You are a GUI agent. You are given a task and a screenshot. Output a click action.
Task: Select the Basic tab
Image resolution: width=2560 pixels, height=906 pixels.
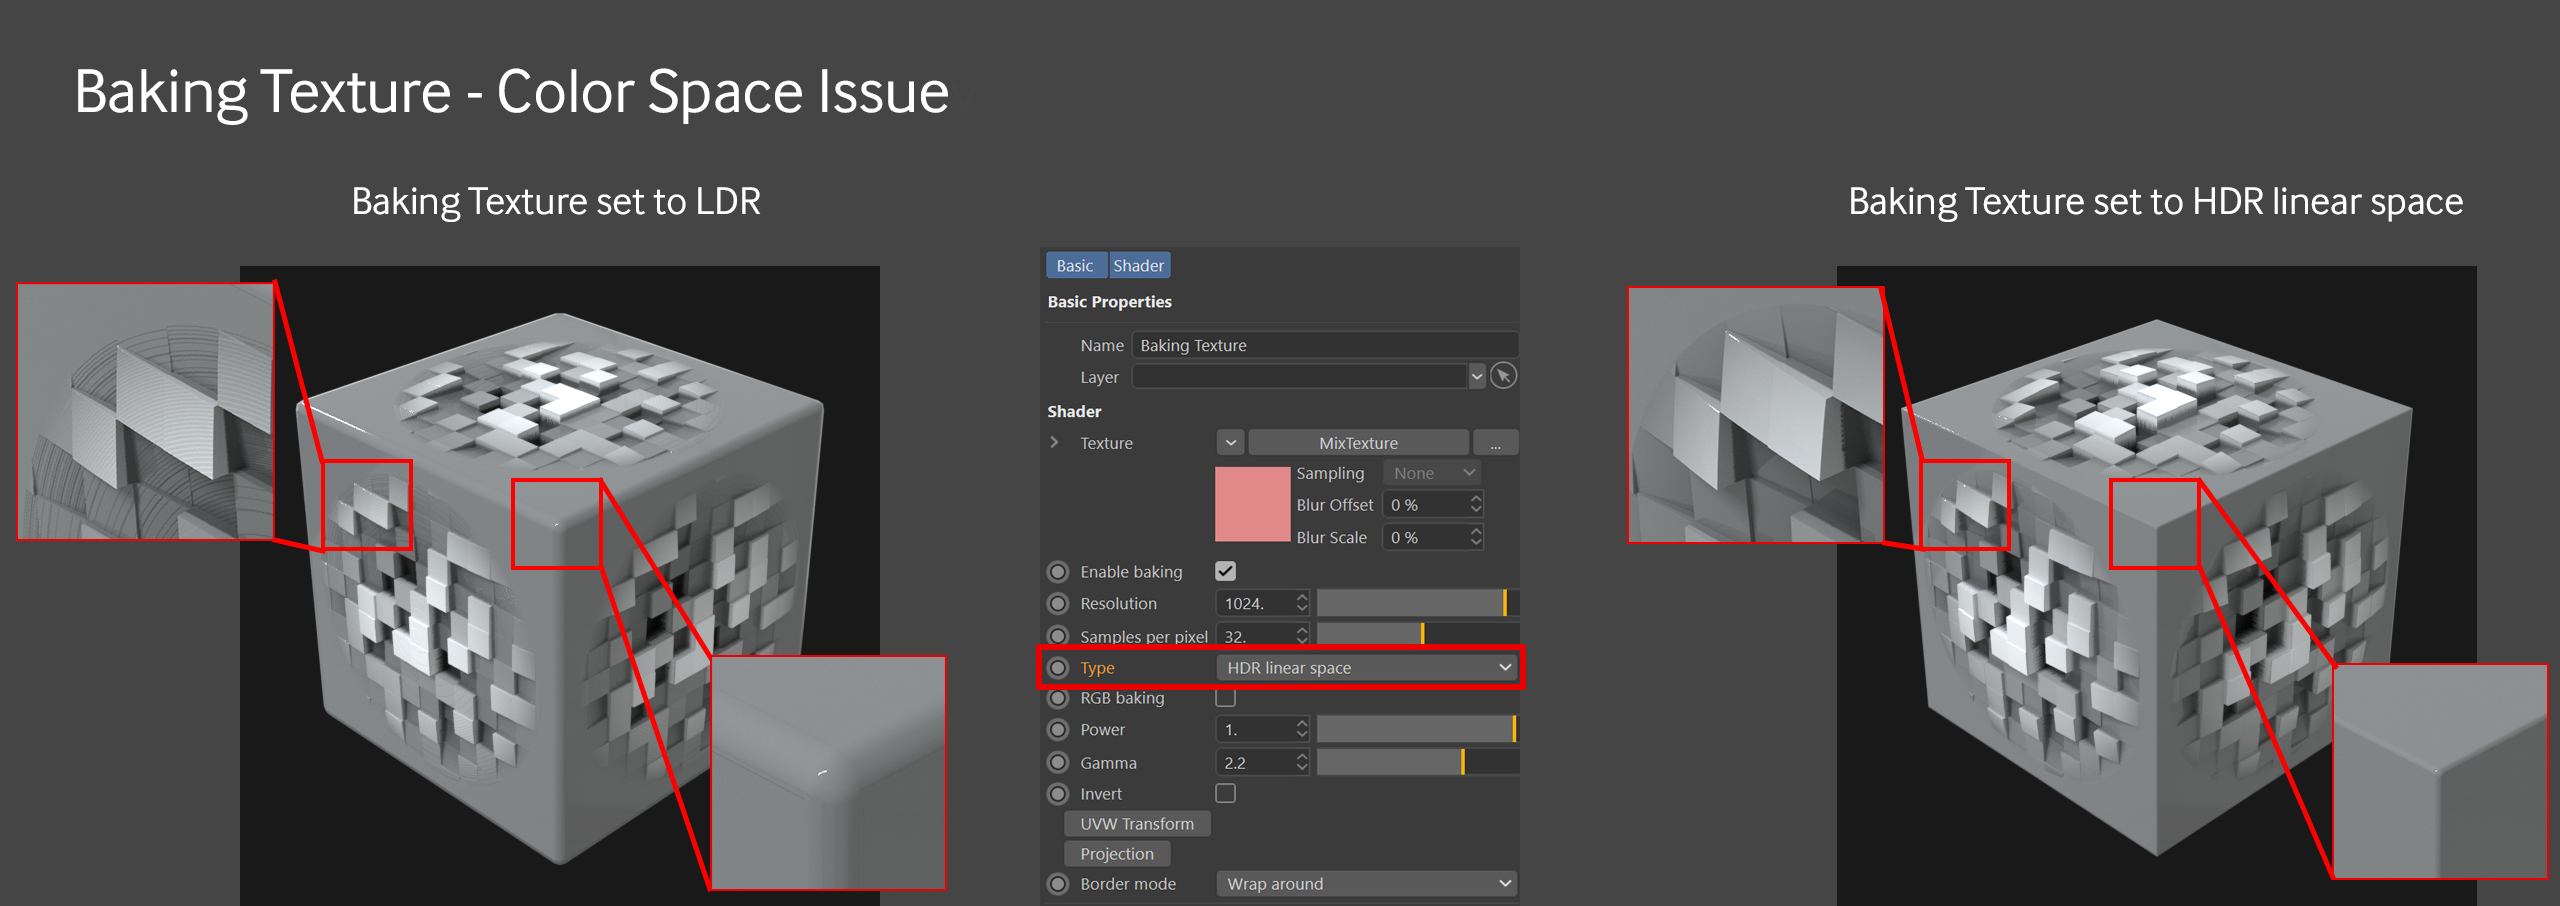pyautogui.click(x=1075, y=265)
